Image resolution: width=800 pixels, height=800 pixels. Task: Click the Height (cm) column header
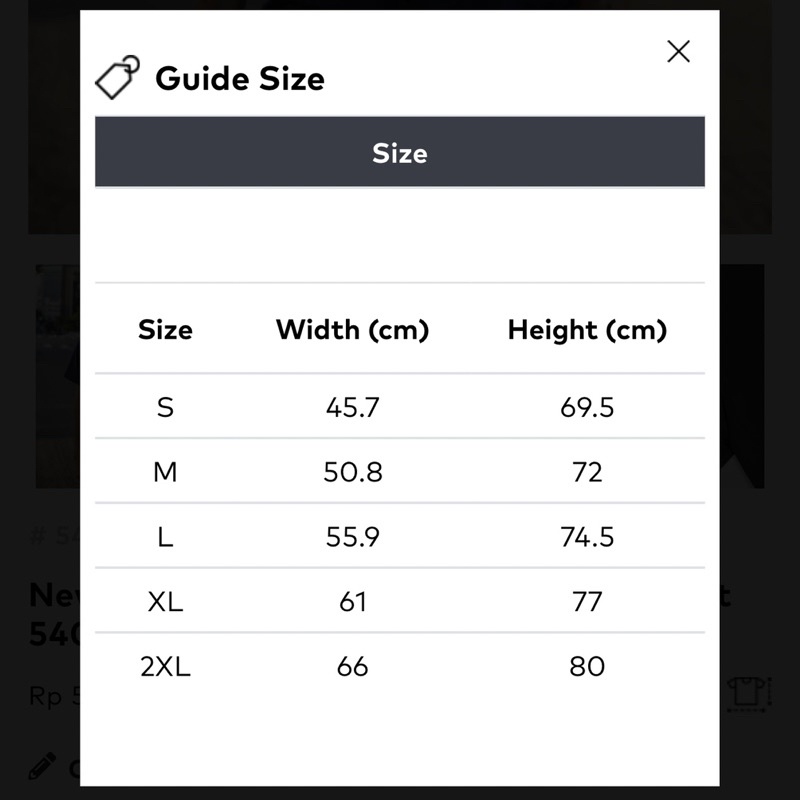click(587, 329)
